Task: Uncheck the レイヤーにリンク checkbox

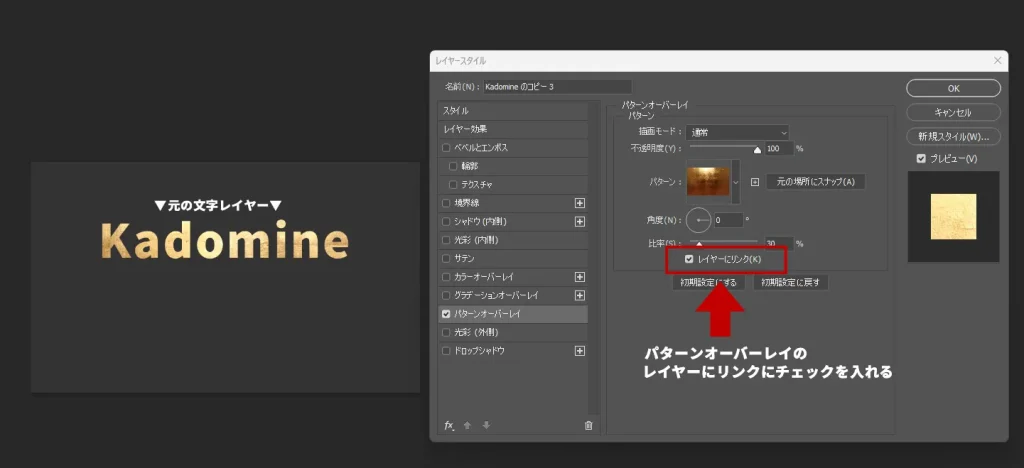Action: [689, 260]
